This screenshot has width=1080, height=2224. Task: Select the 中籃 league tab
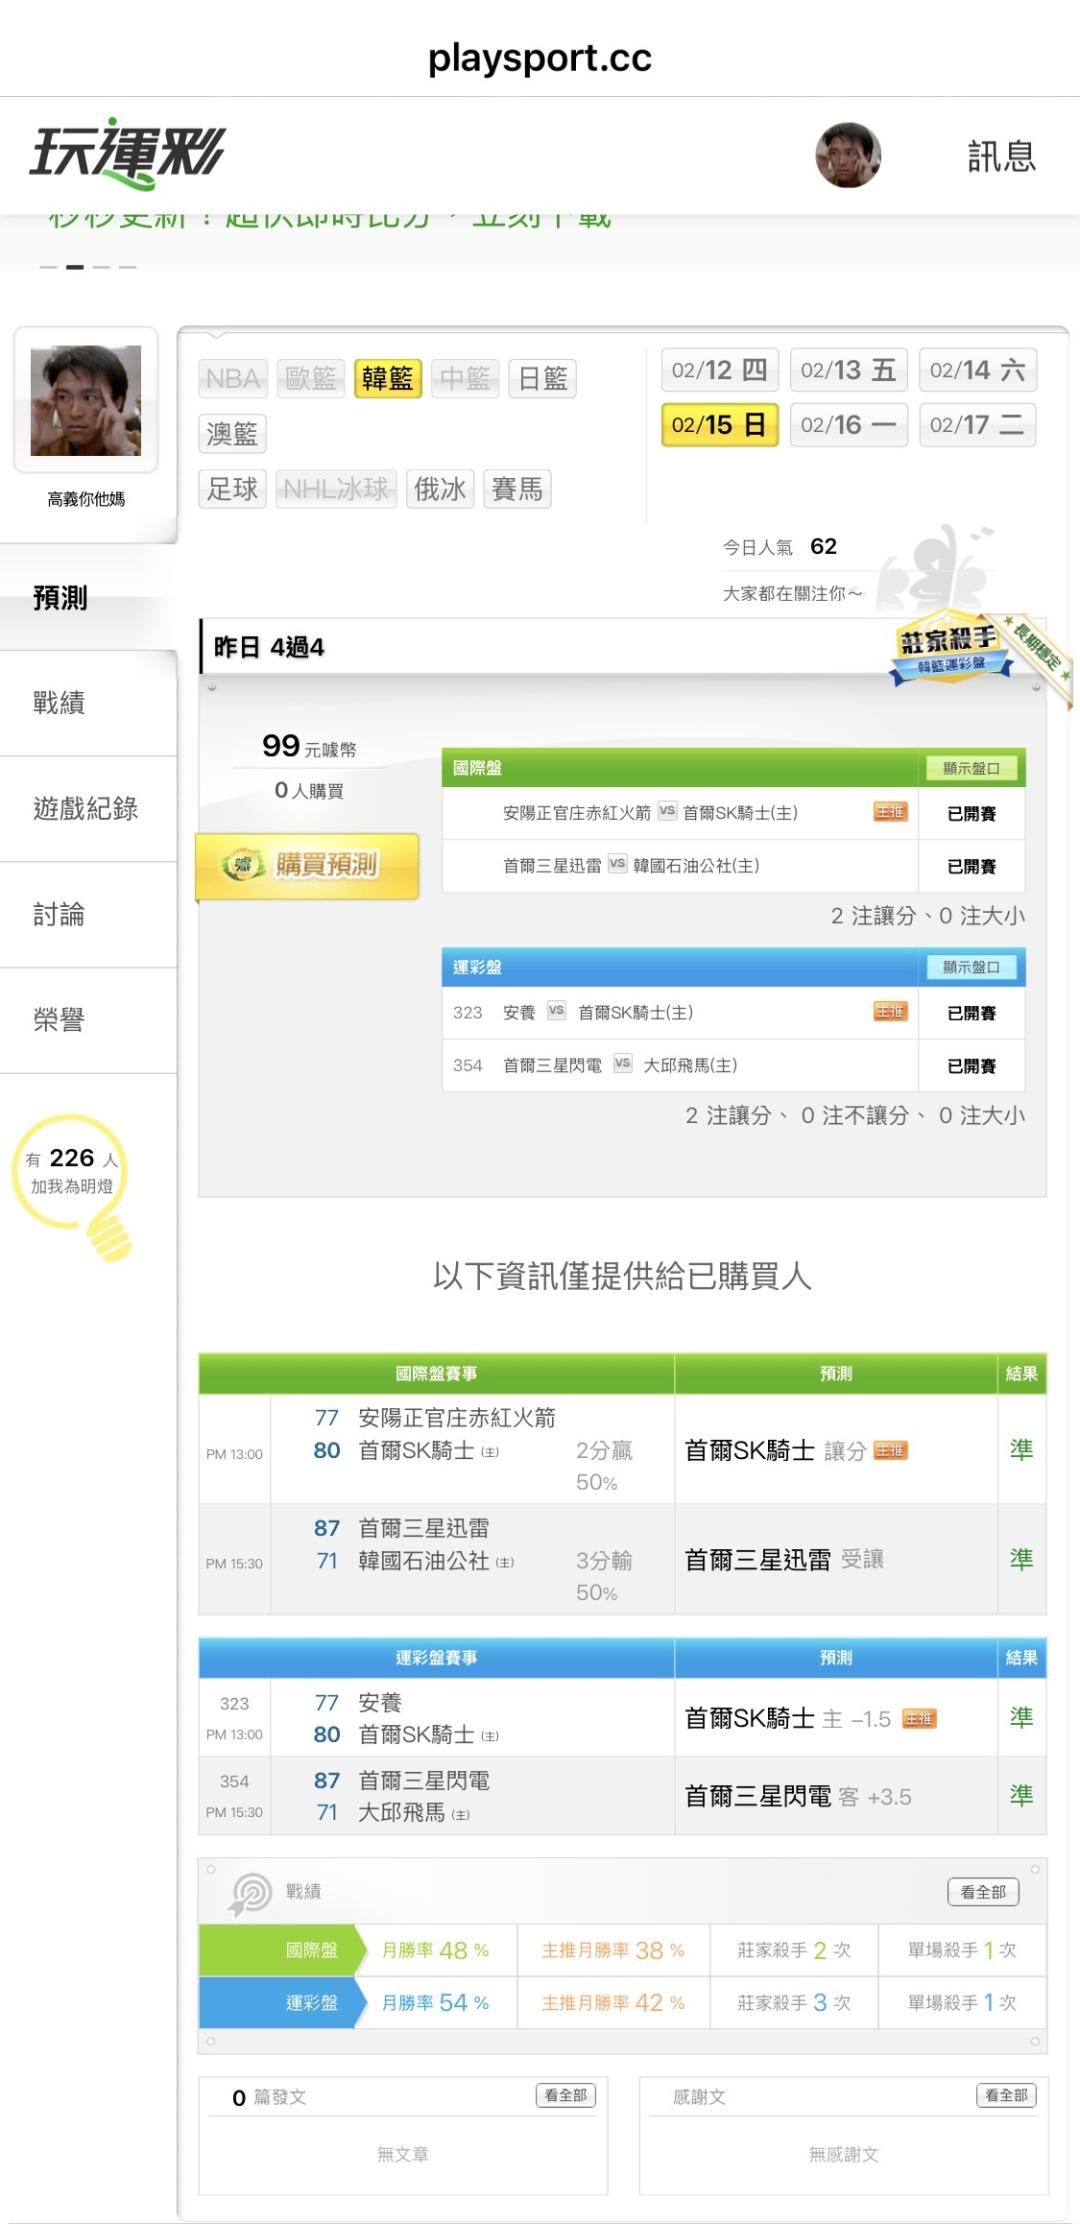(465, 379)
